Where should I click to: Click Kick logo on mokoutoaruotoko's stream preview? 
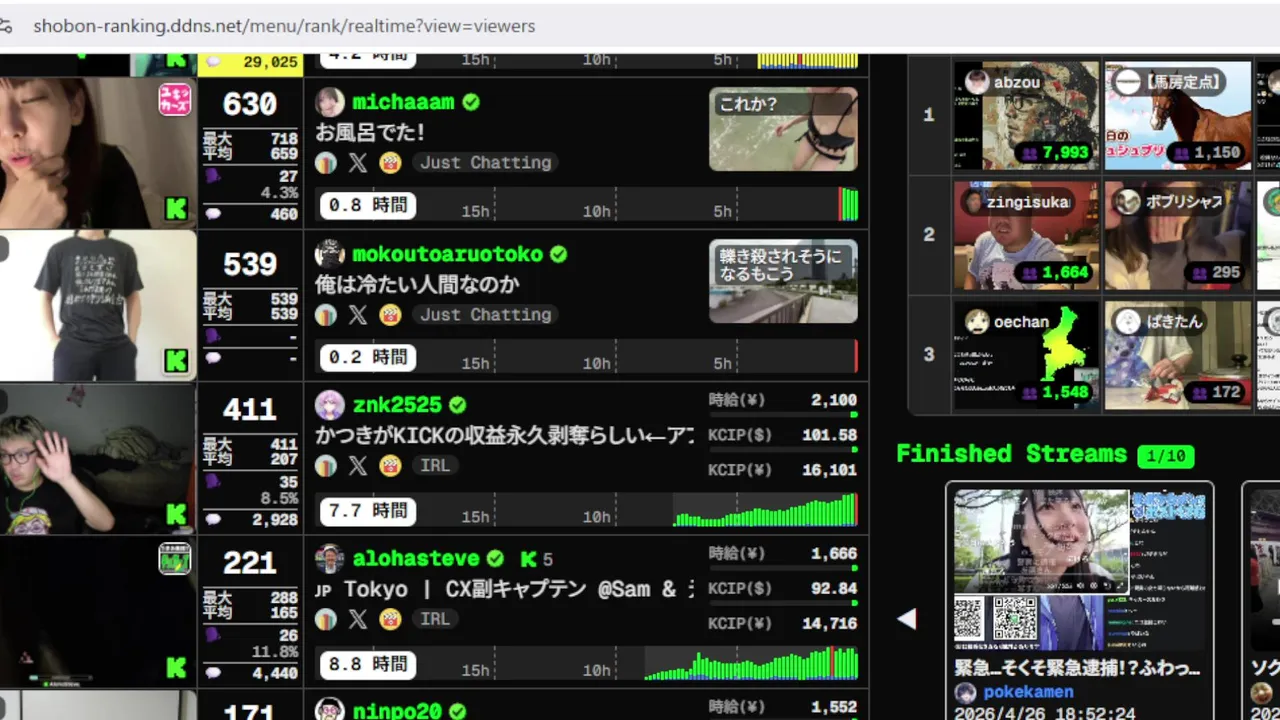tap(177, 361)
